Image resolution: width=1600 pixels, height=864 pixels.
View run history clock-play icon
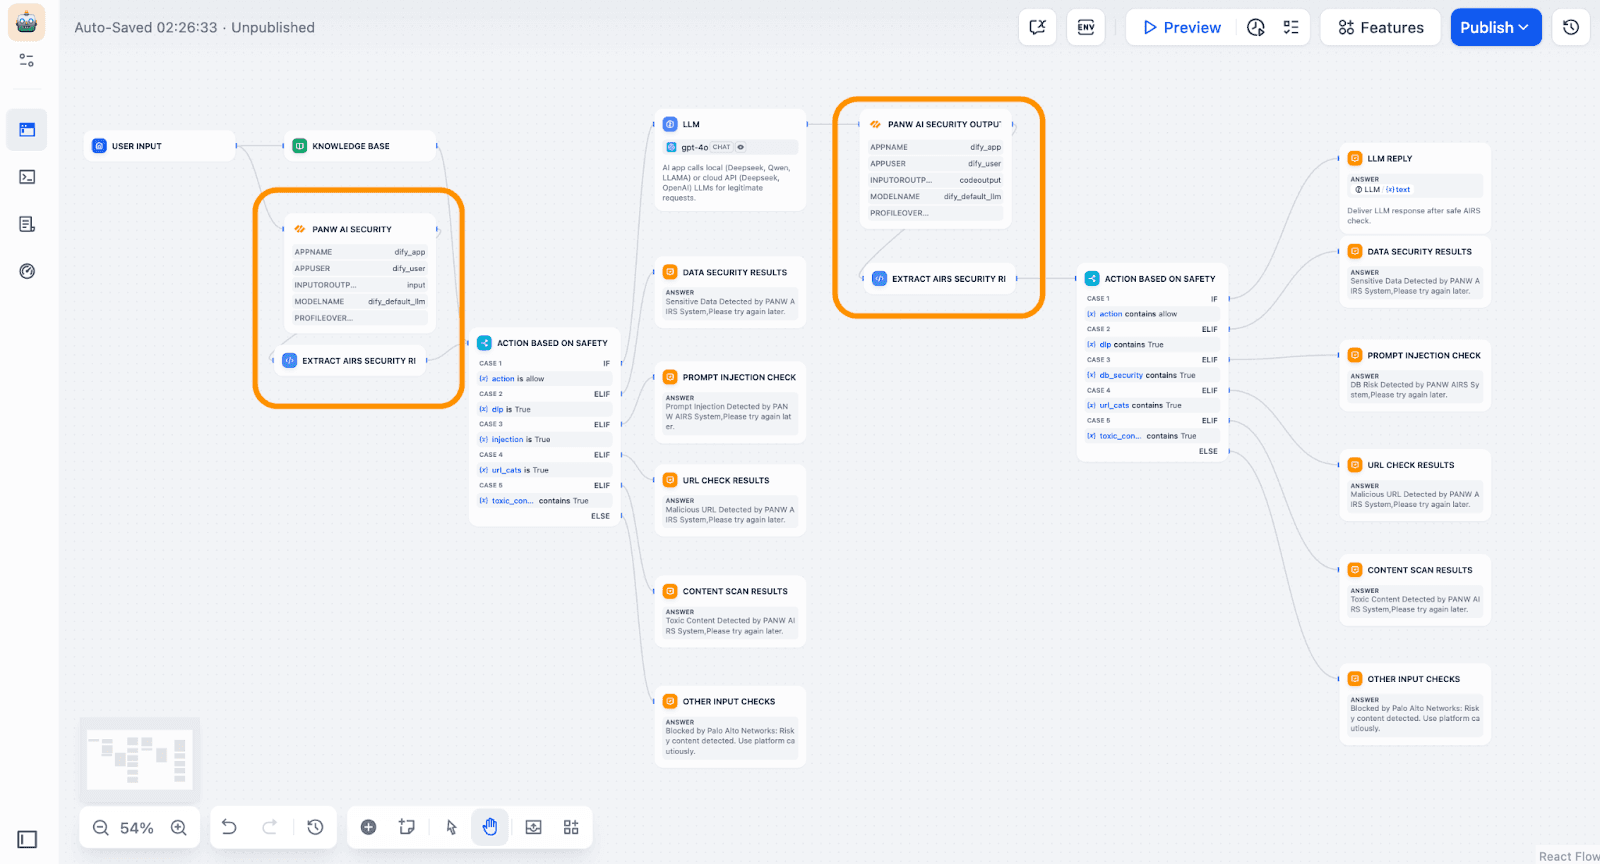[x=1256, y=27]
